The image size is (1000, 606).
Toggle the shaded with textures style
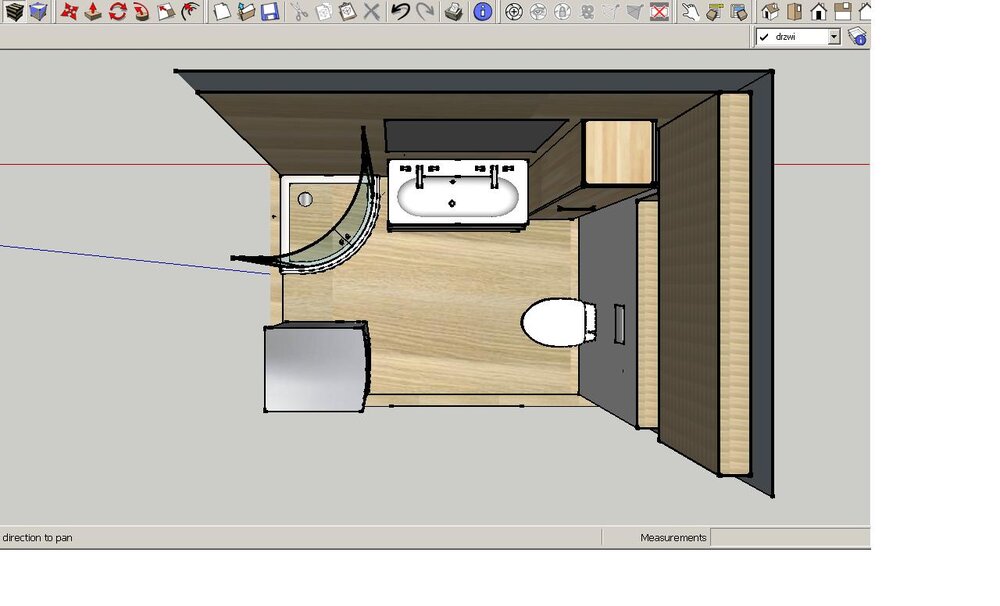point(14,12)
